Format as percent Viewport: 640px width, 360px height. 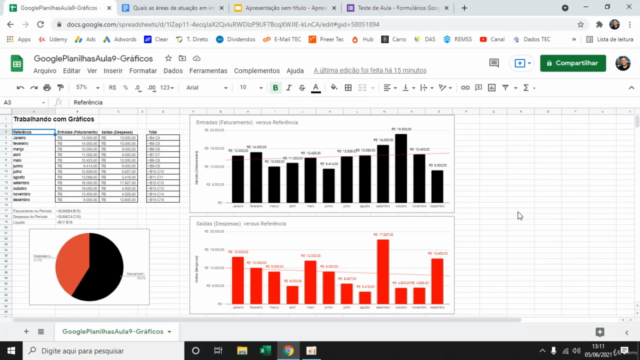coord(125,88)
